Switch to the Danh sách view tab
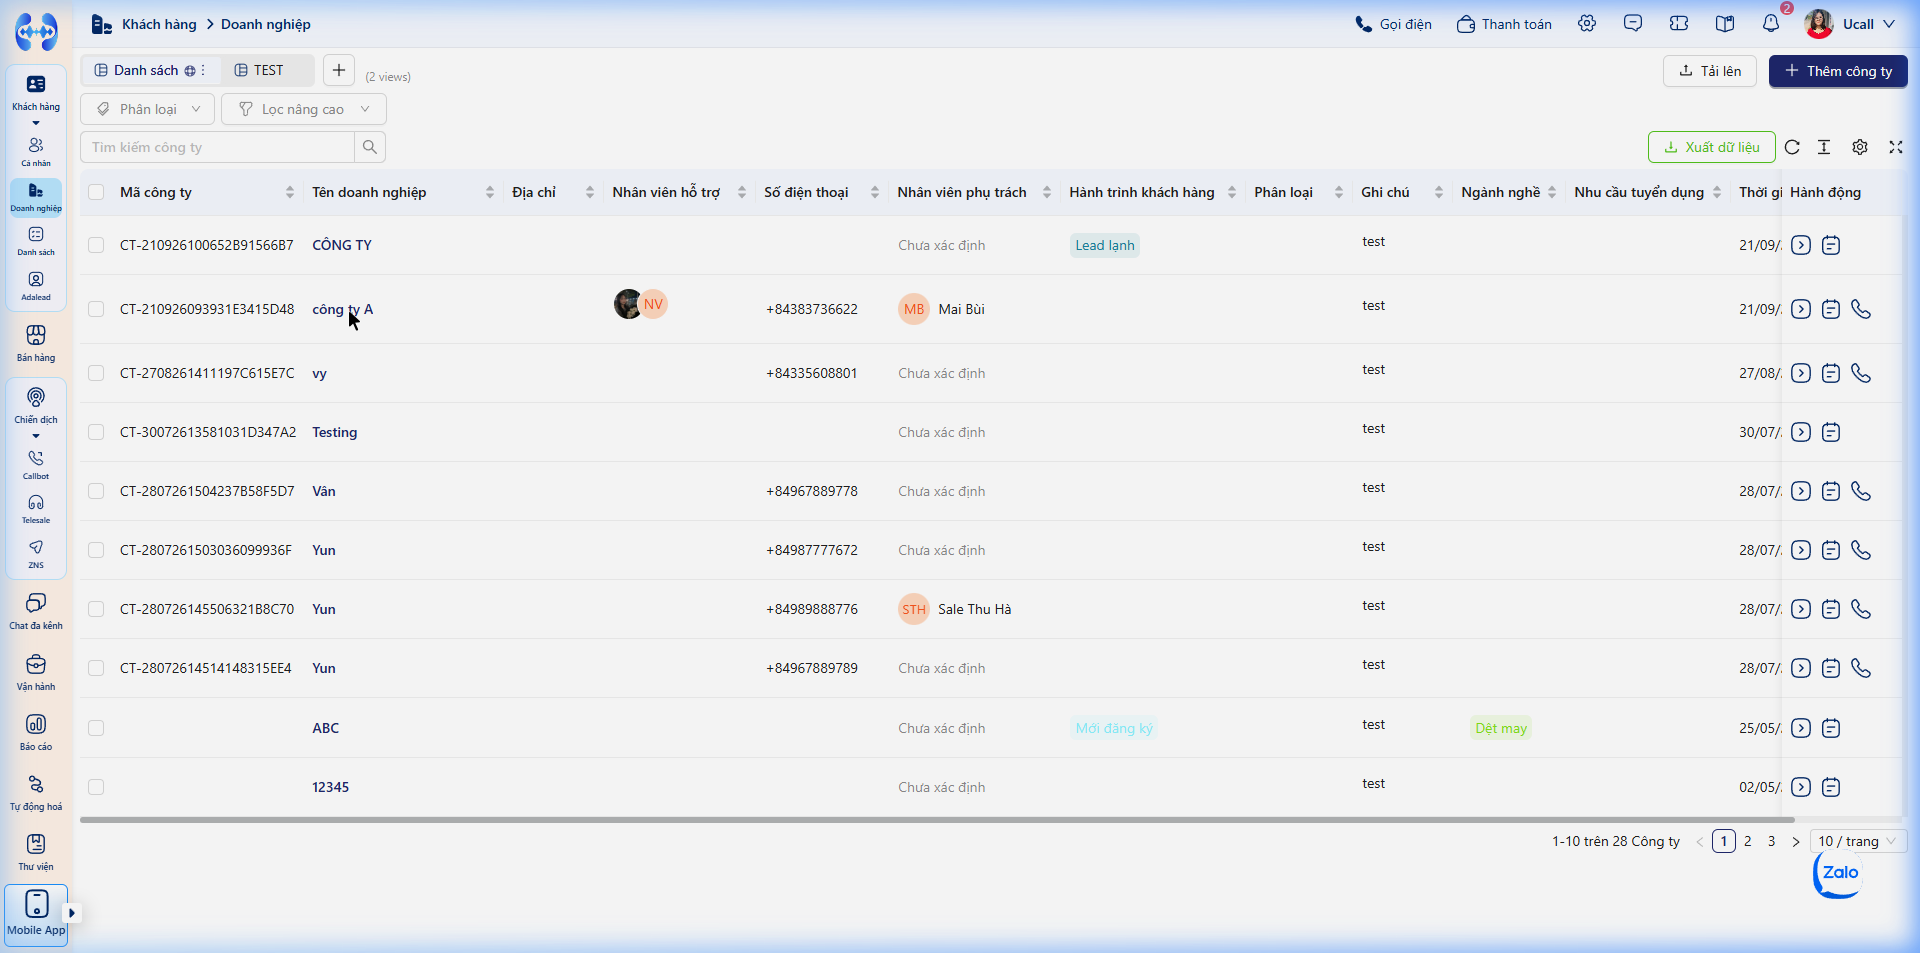 pos(148,70)
